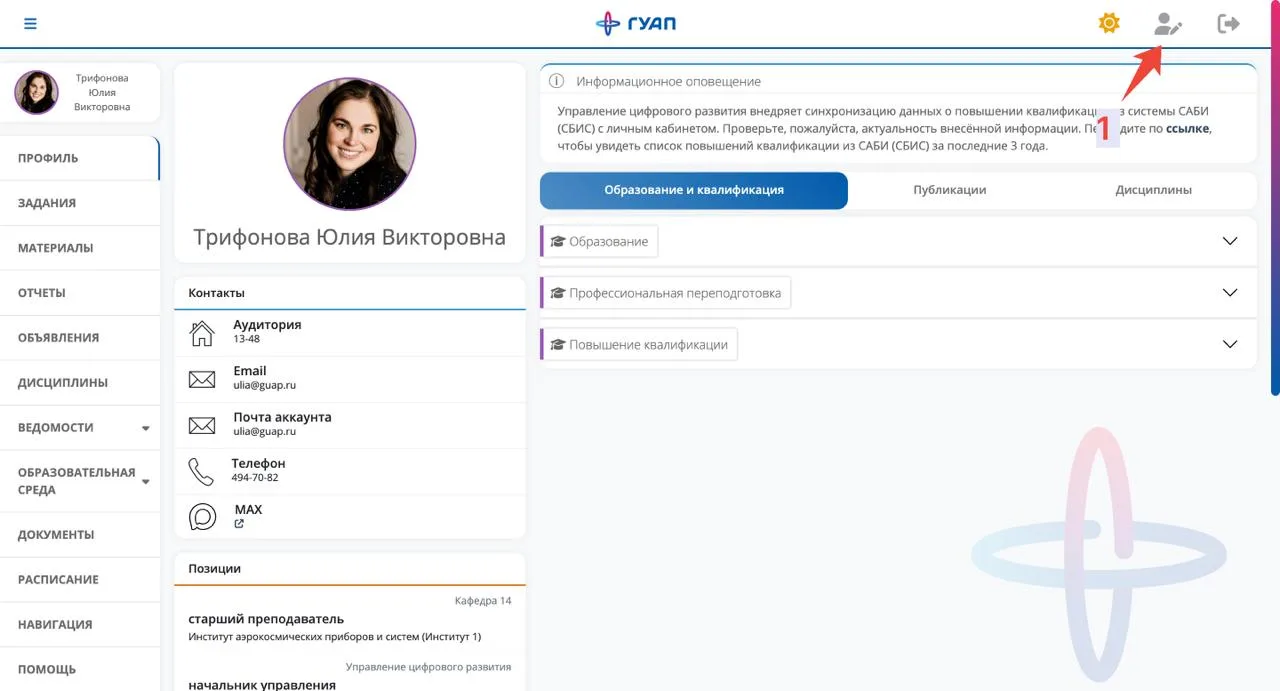Open the hamburger menu icon
This screenshot has width=1280, height=691.
pos(30,24)
